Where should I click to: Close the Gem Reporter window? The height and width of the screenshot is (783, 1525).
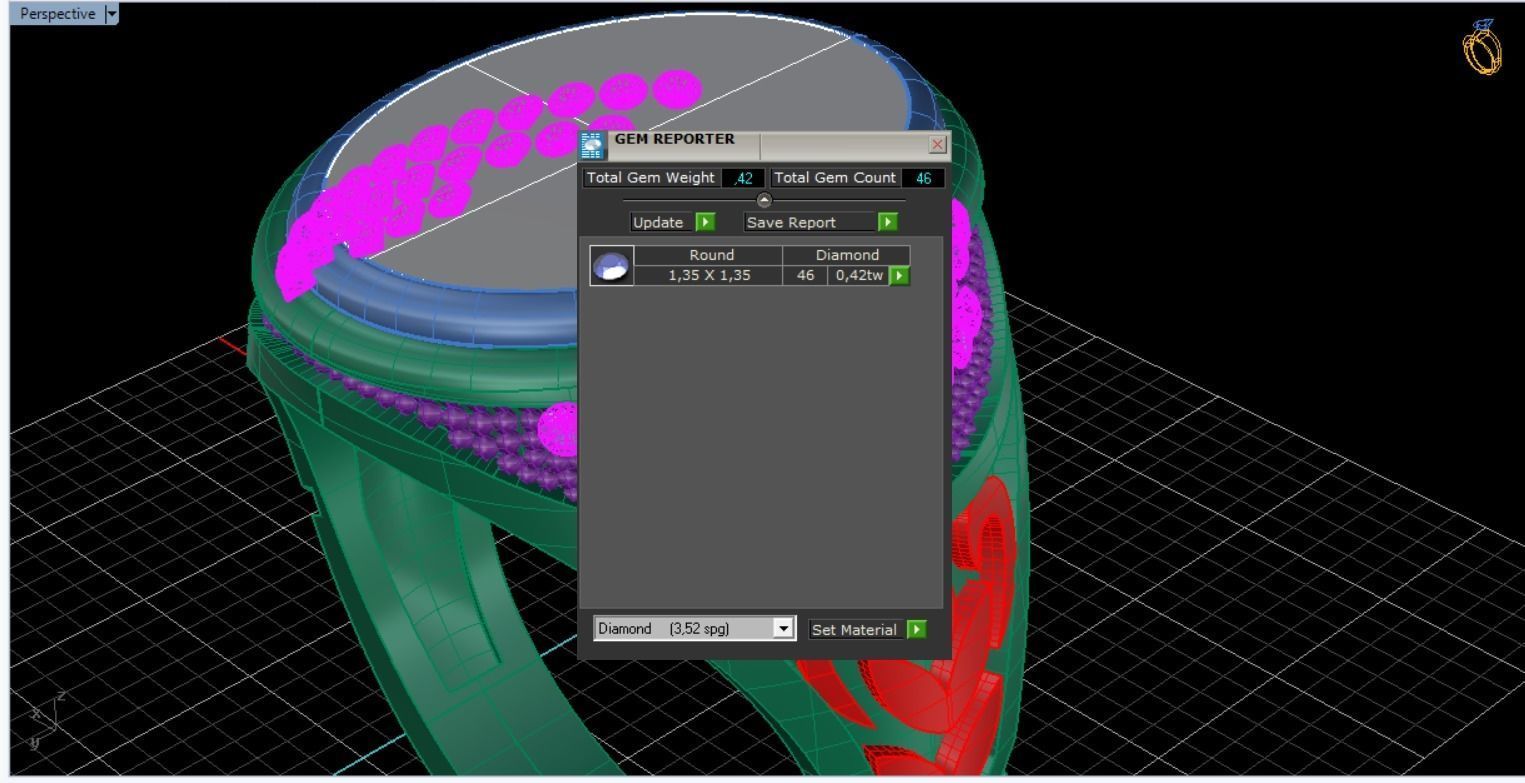937,145
